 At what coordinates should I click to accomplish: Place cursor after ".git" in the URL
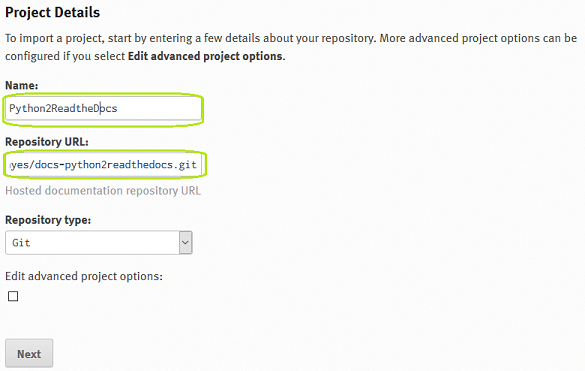point(198,165)
